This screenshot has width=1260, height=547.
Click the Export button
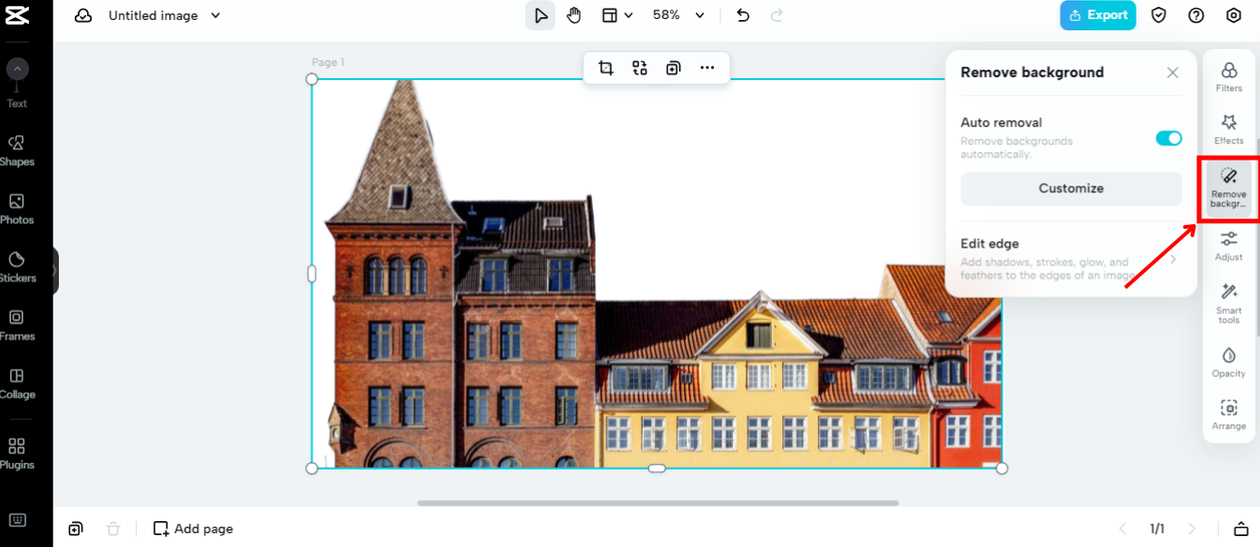coord(1098,15)
